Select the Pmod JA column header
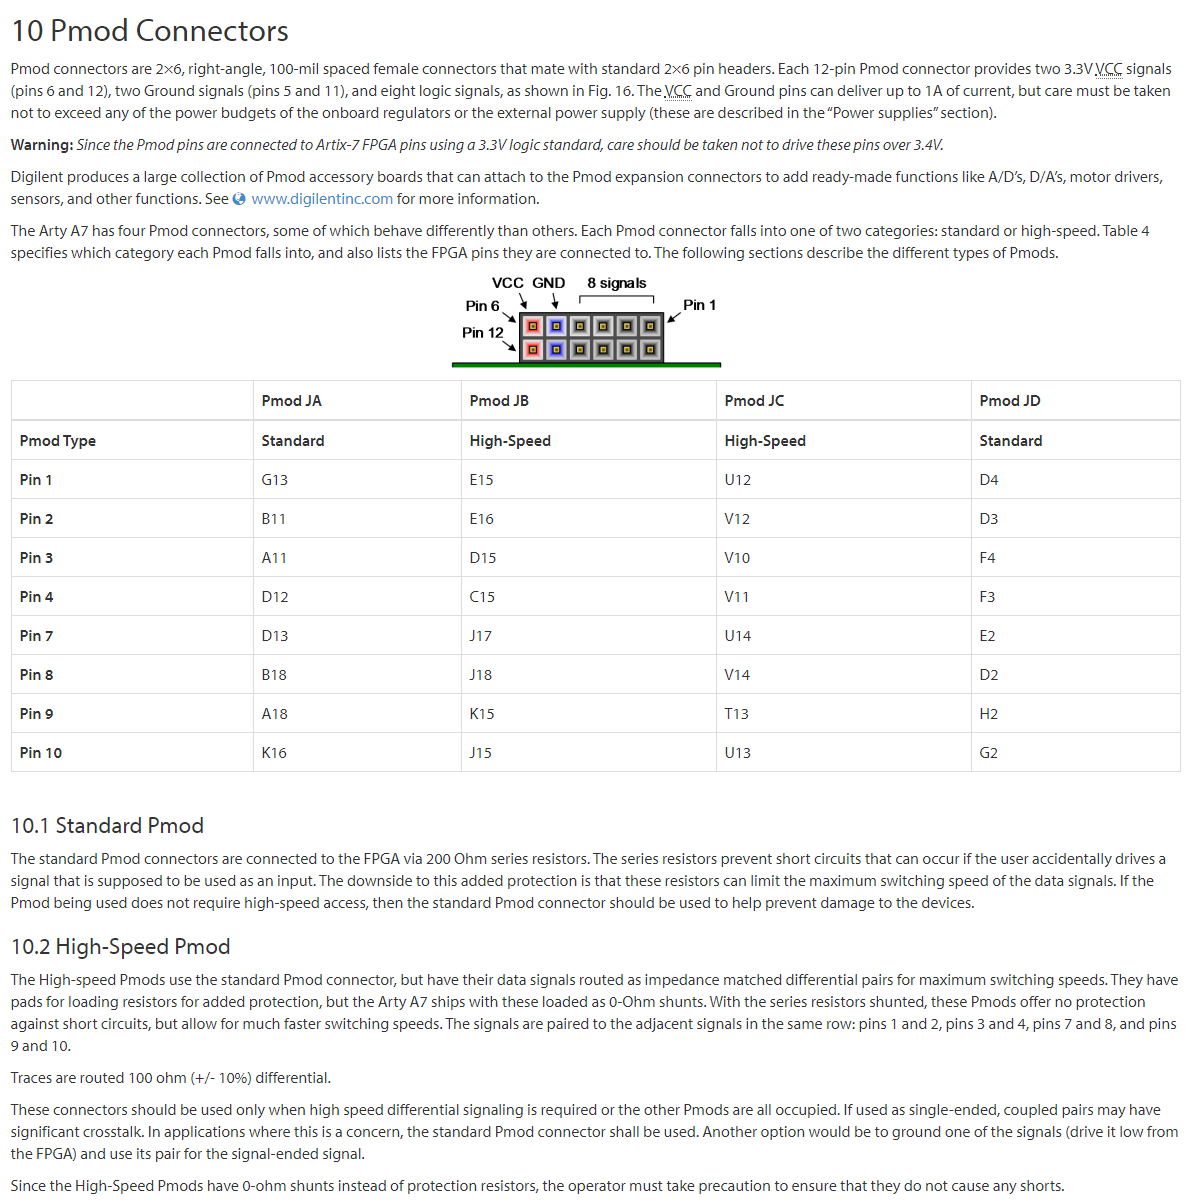Viewport: 1188px width, 1203px height. point(292,401)
